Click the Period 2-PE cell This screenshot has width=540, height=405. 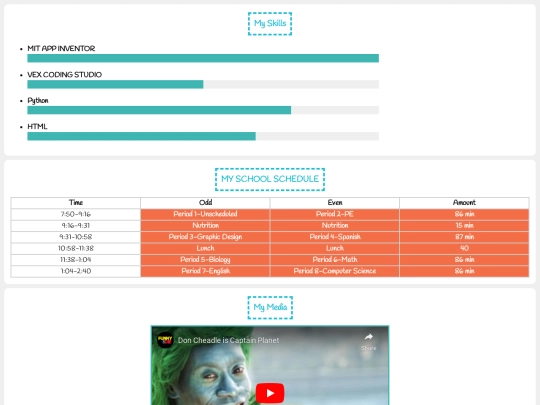click(x=335, y=214)
